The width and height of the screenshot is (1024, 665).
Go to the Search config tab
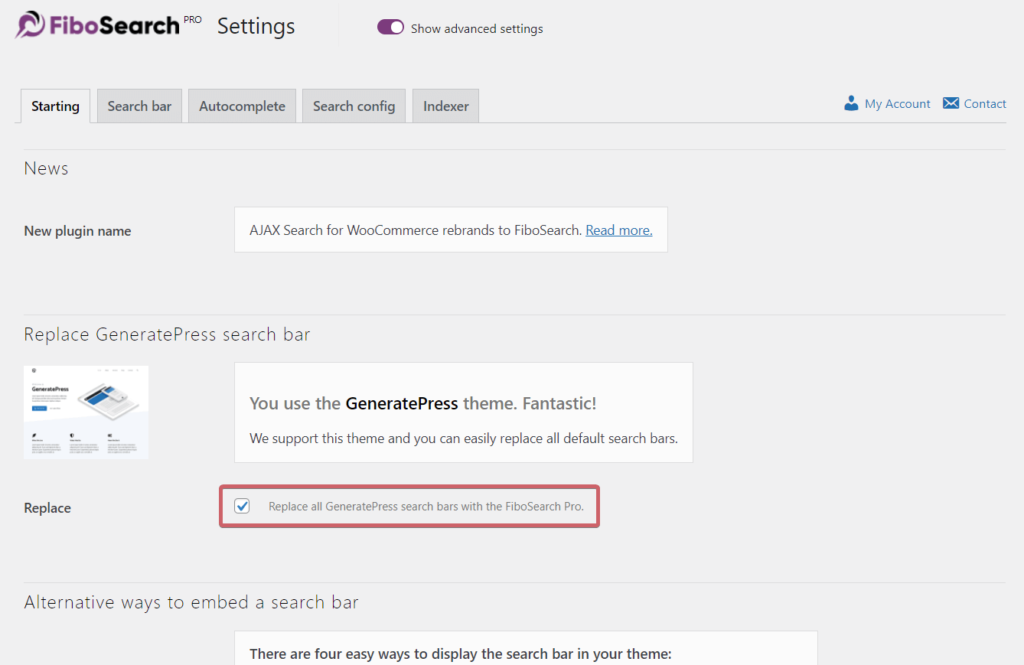(353, 106)
